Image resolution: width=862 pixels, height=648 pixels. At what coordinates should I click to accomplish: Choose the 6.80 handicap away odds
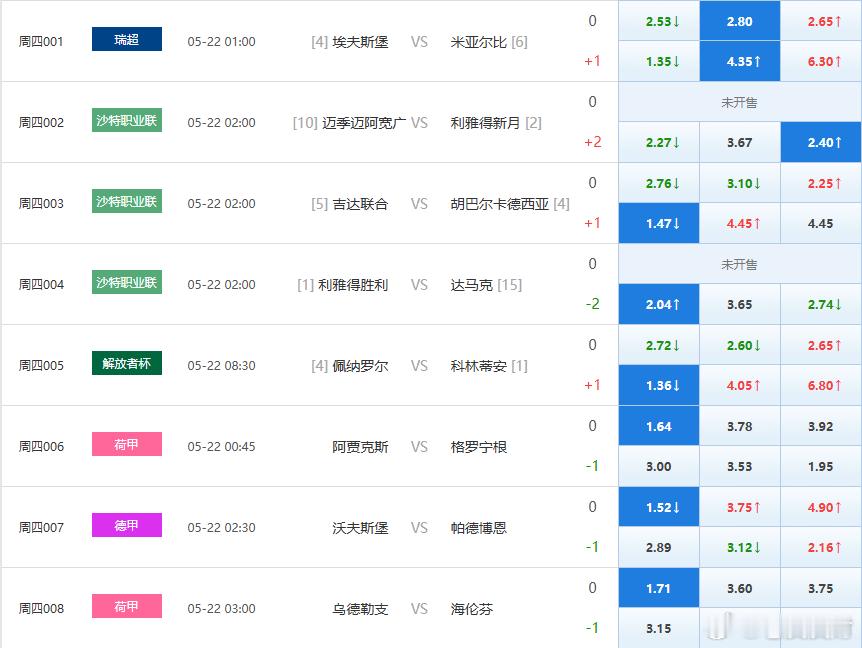[821, 385]
